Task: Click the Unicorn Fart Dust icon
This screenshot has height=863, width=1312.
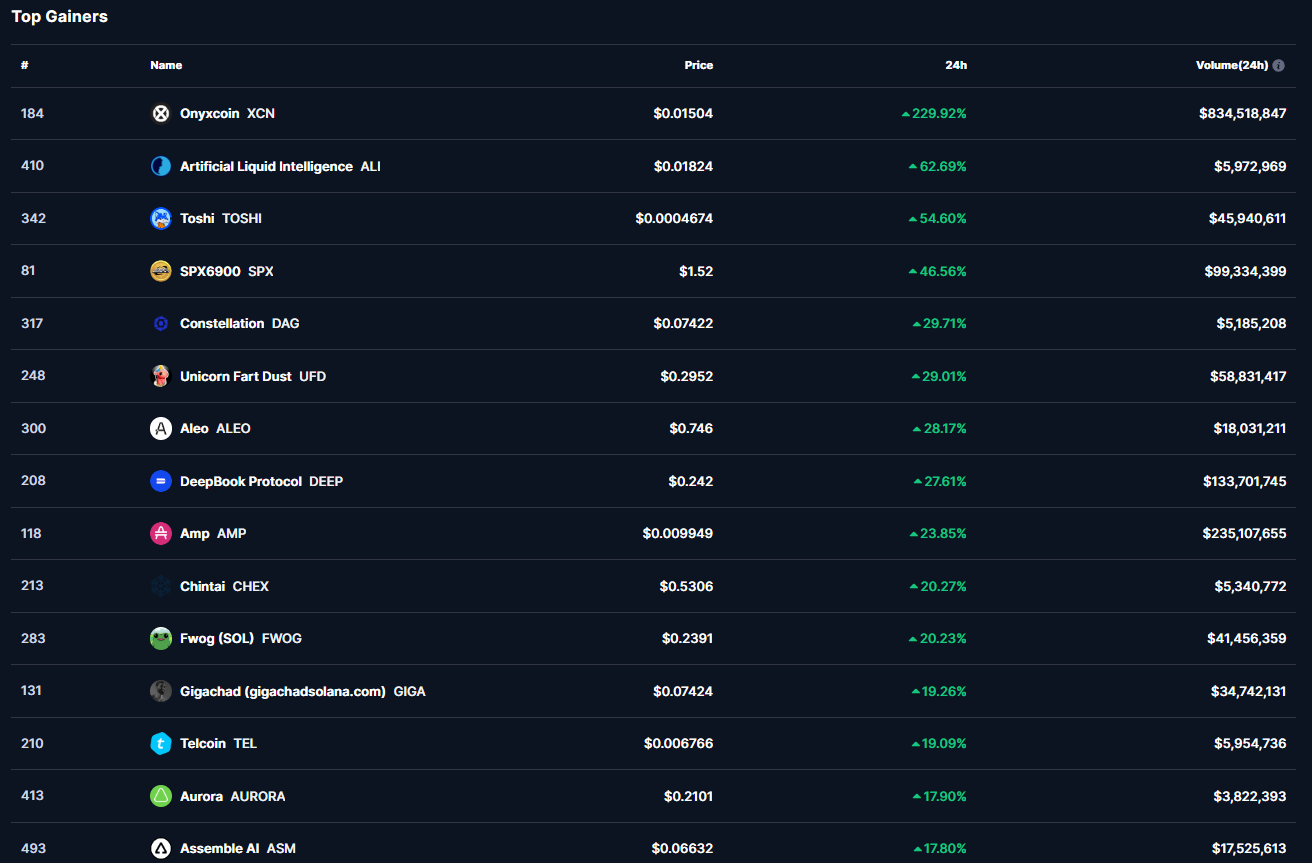Action: tap(160, 376)
